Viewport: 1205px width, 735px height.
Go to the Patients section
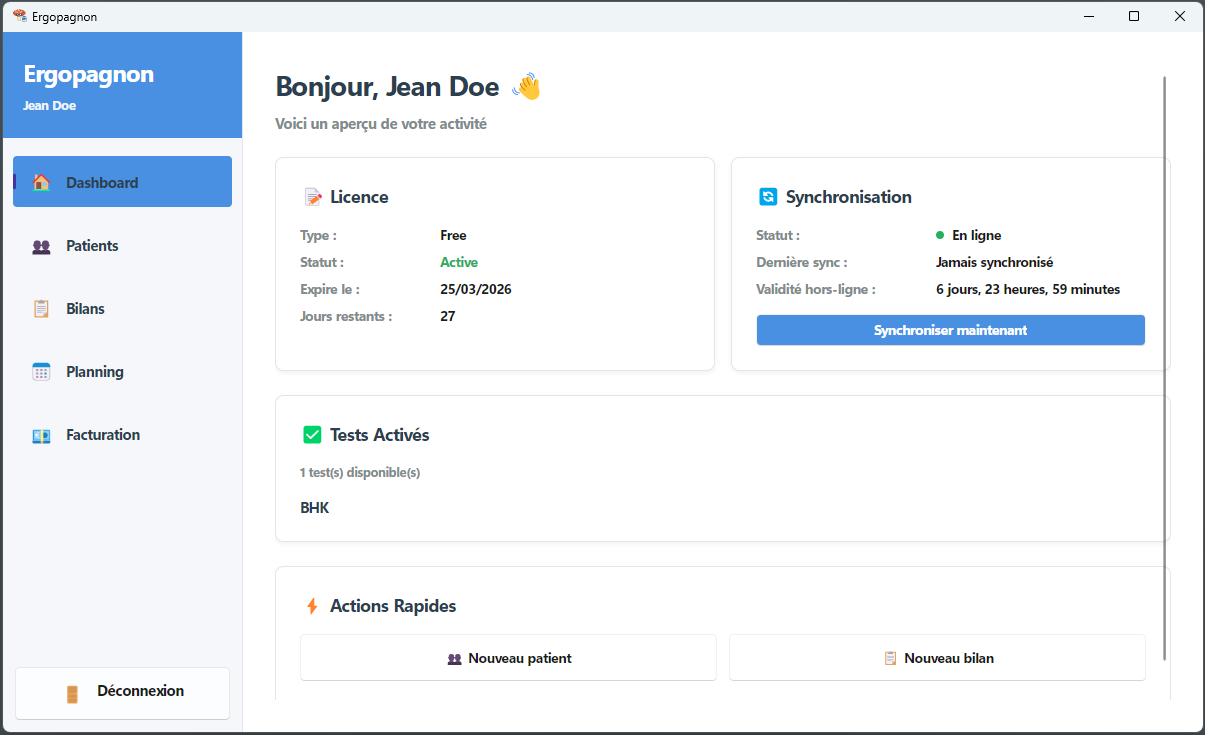122,246
